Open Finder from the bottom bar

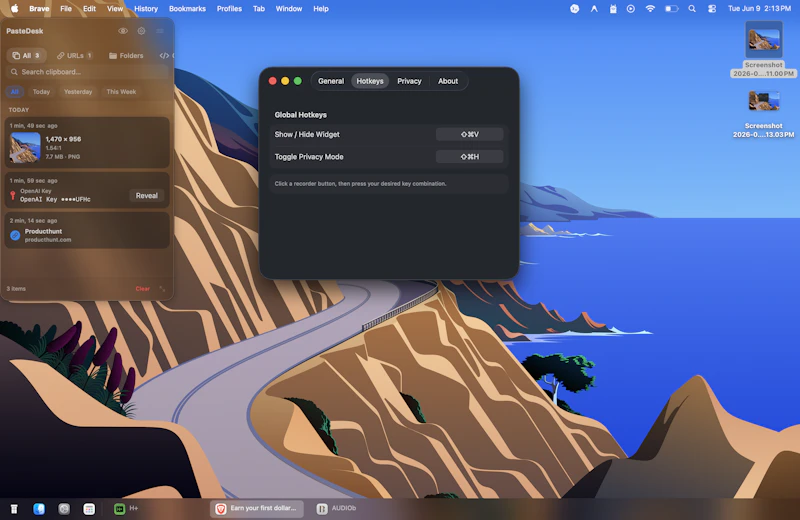click(39, 509)
